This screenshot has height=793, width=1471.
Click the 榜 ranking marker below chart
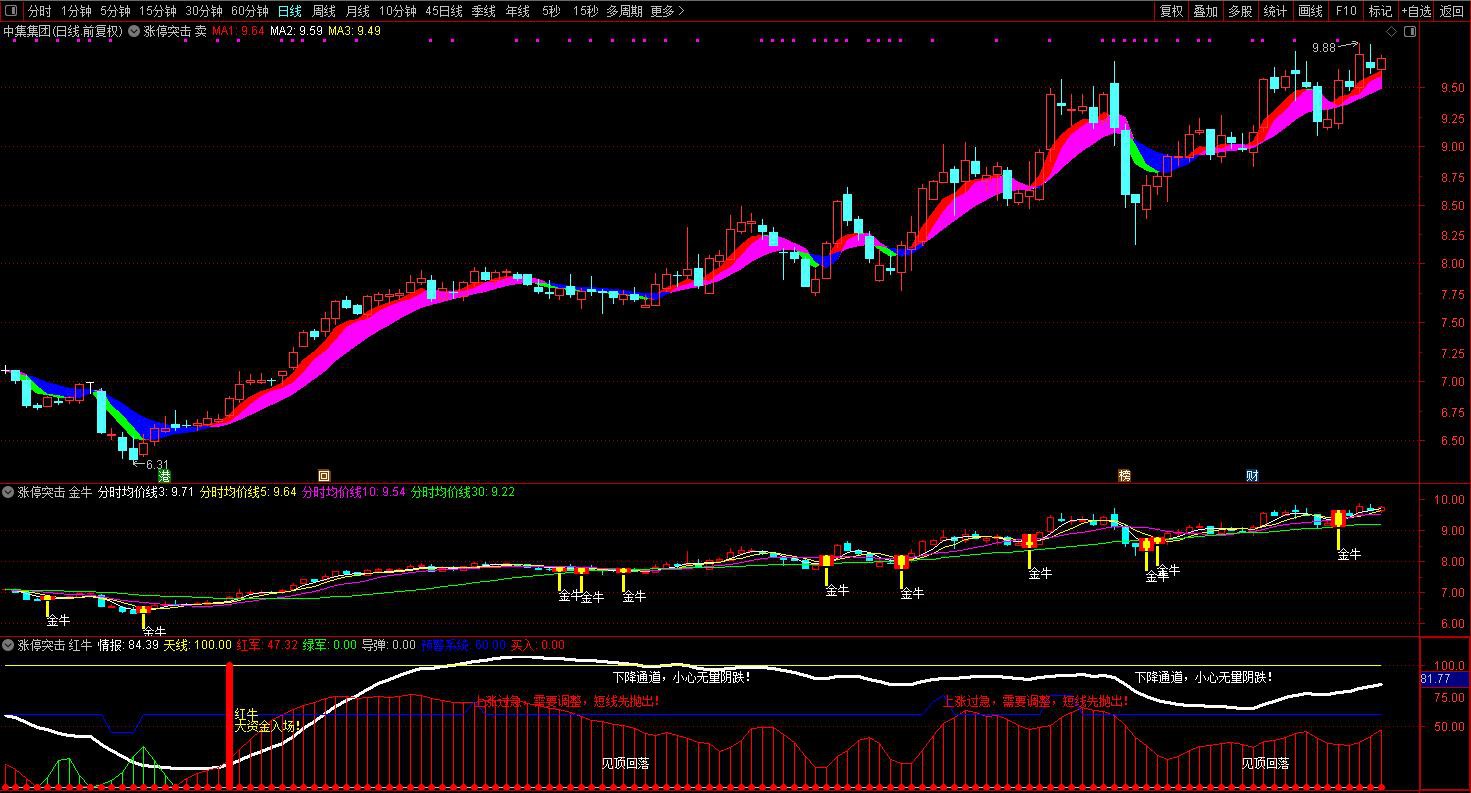(x=1124, y=476)
